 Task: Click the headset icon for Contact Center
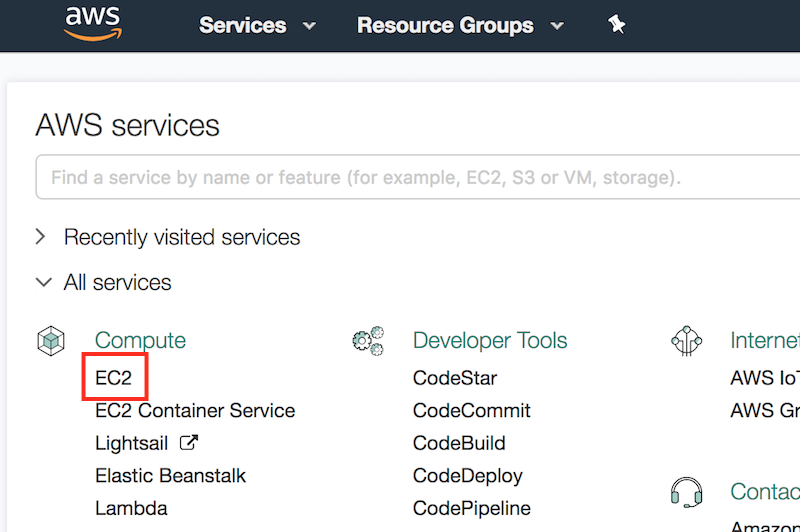[x=686, y=492]
